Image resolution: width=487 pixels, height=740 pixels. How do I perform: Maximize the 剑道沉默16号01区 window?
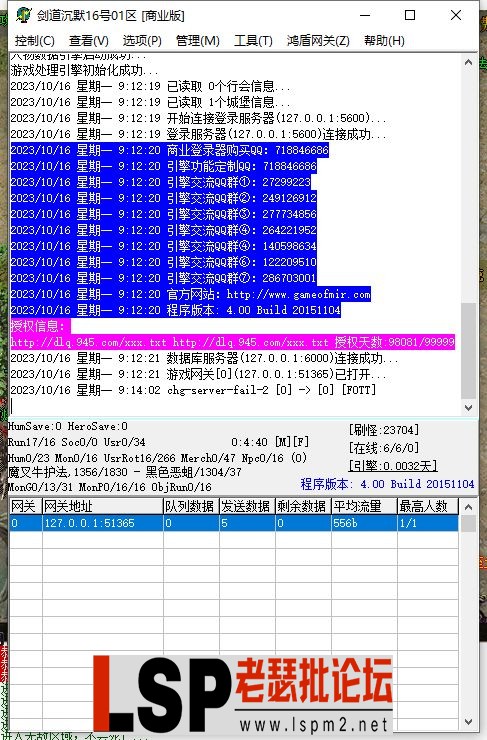pos(410,15)
